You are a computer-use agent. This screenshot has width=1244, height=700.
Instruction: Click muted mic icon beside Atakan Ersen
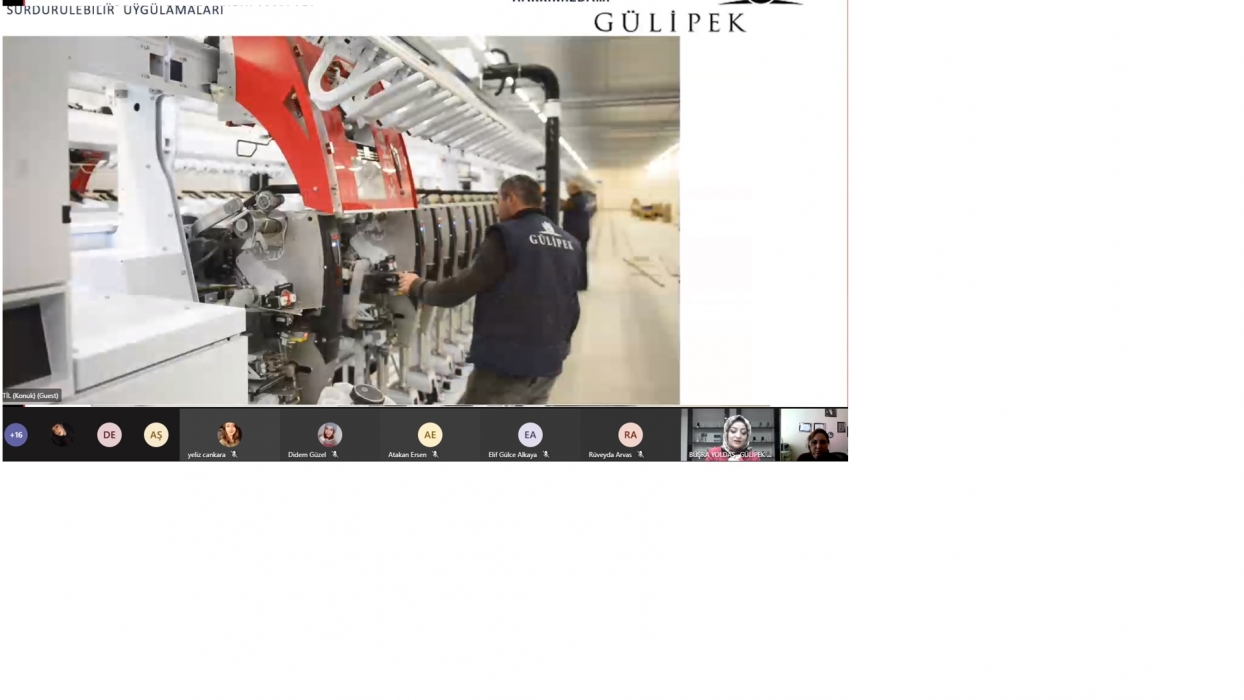(435, 455)
